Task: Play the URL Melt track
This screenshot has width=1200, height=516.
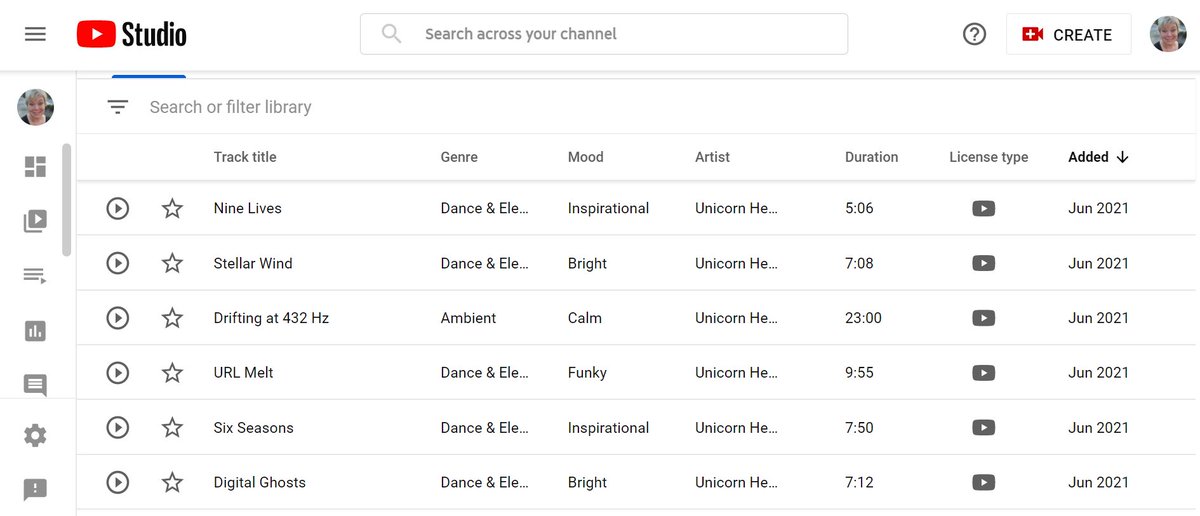Action: tap(118, 372)
